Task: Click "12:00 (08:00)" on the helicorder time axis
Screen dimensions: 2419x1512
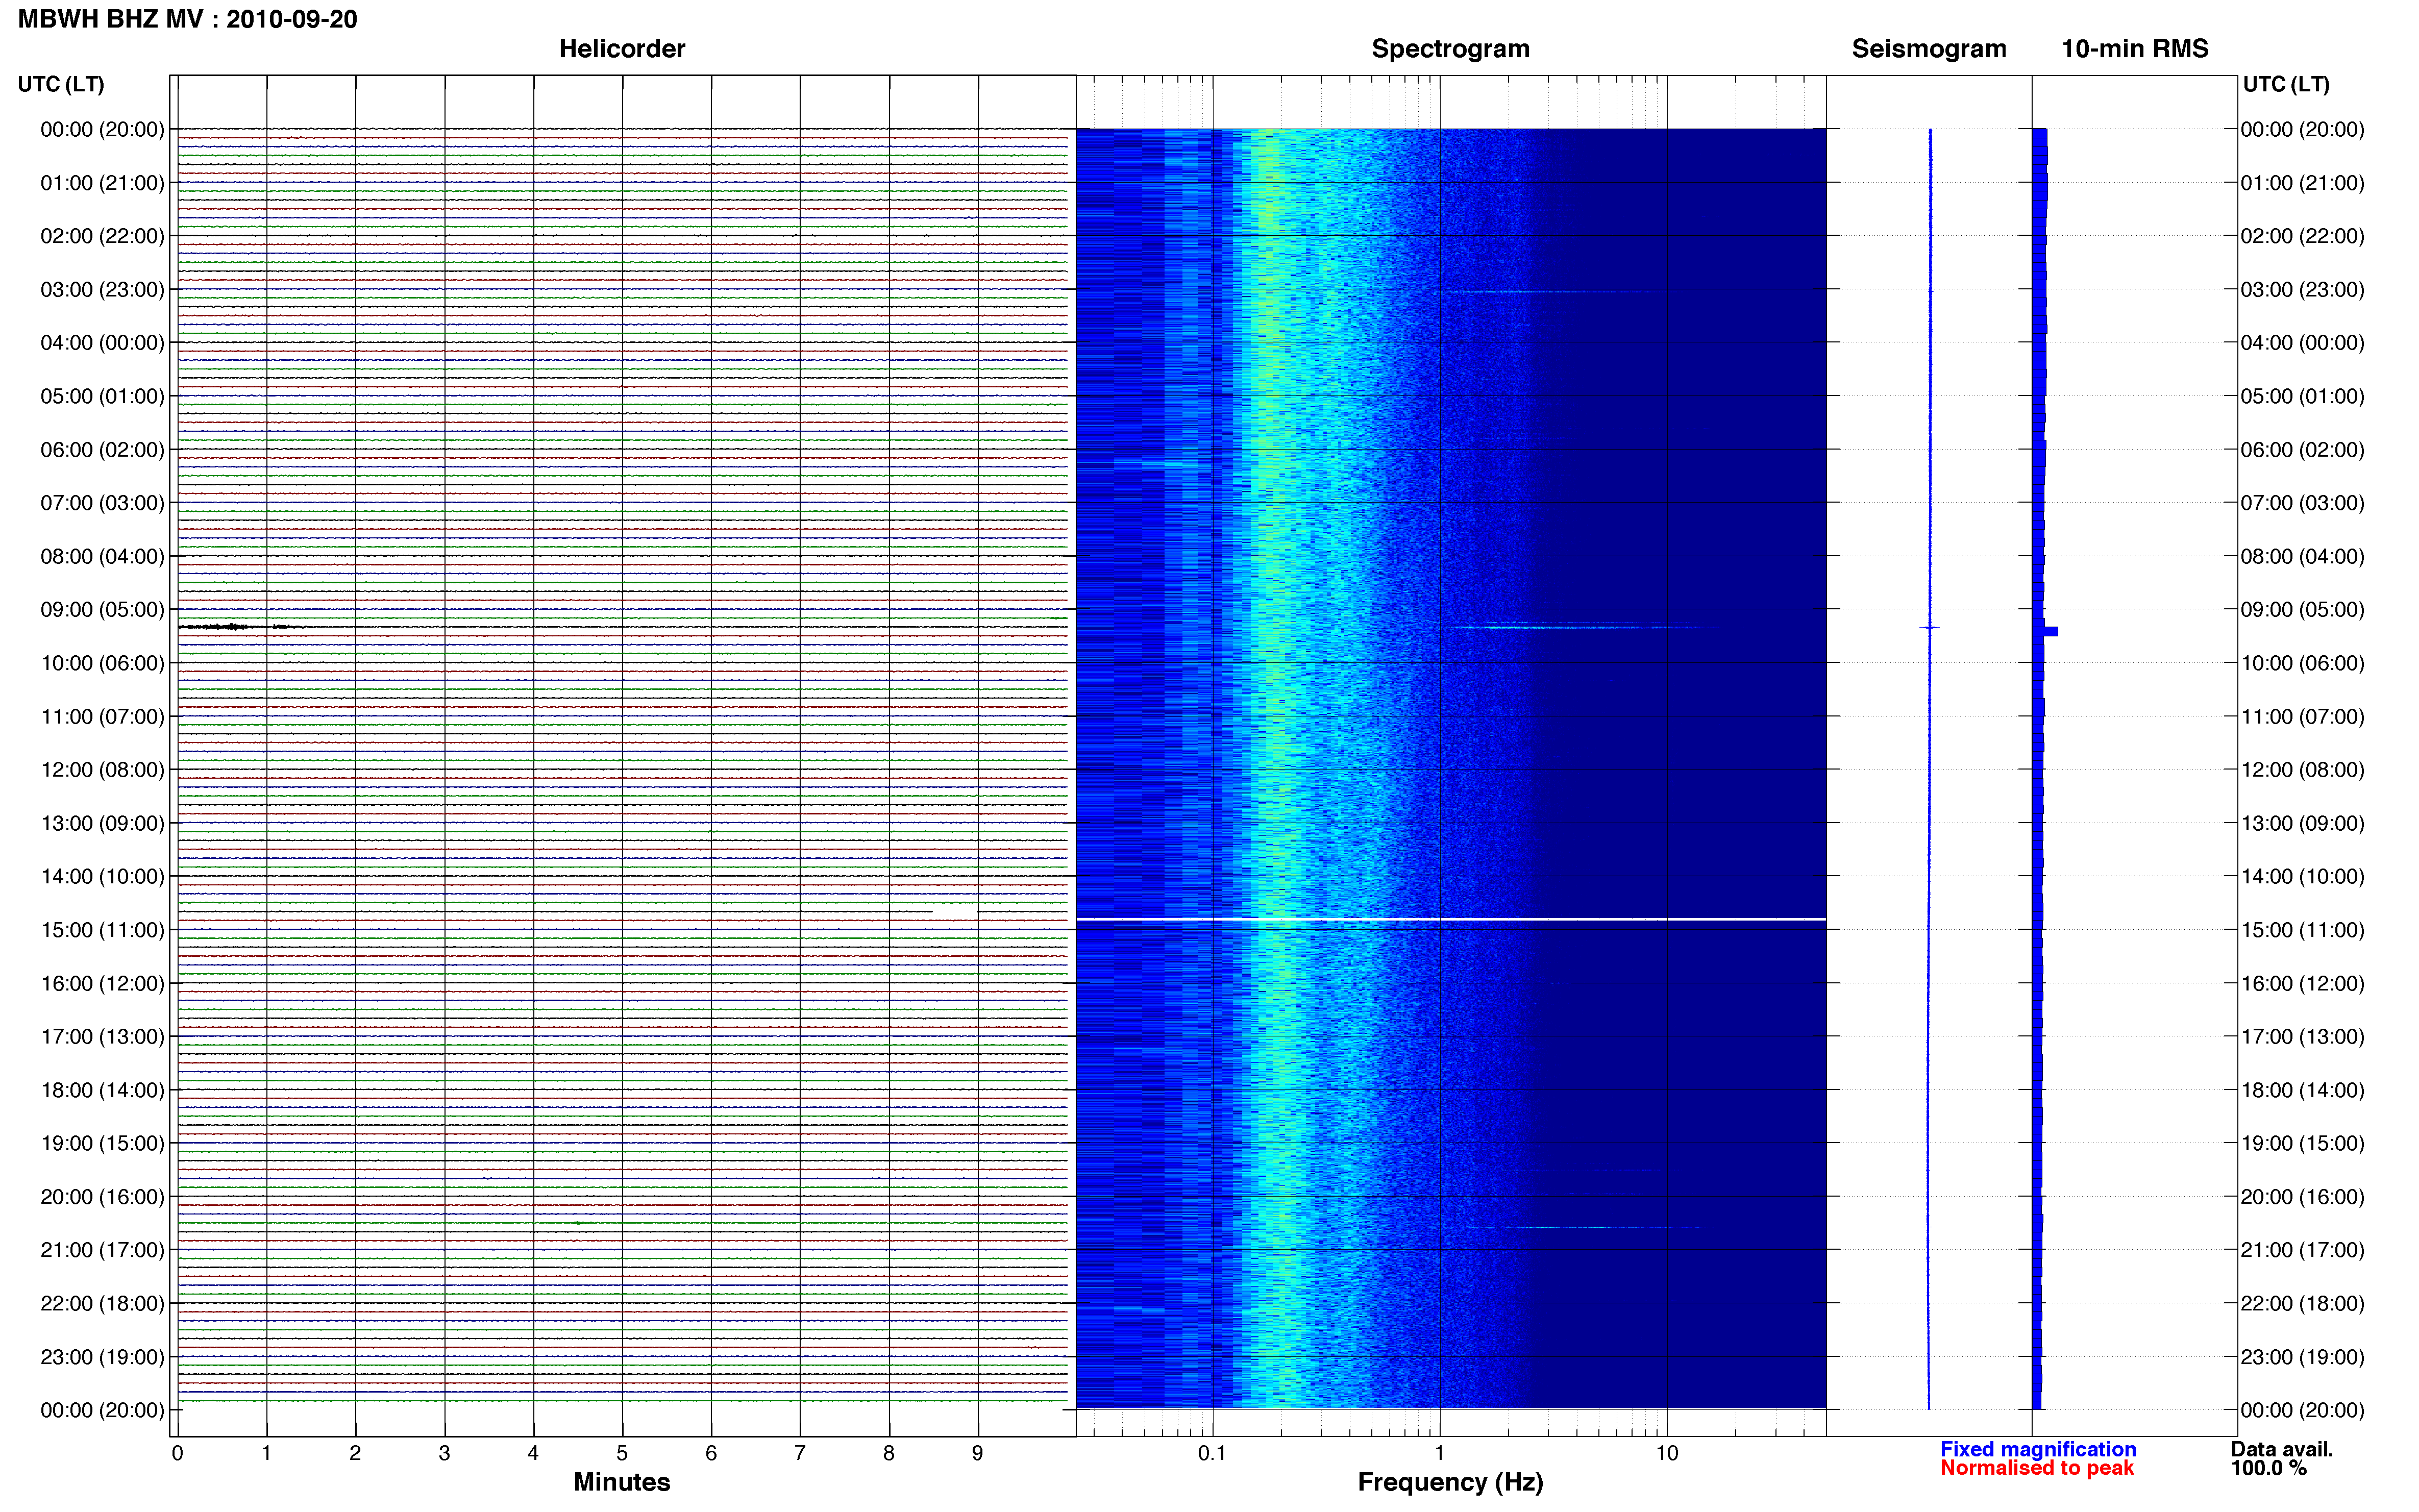Action: coord(102,770)
